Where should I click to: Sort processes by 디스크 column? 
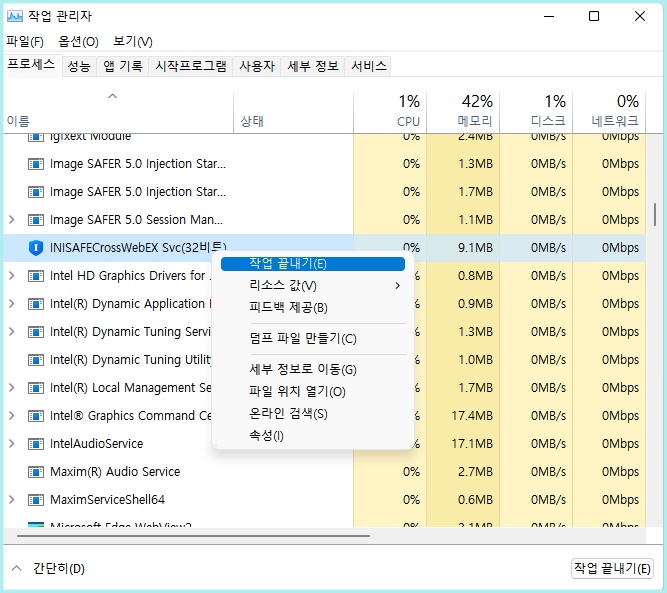536,112
